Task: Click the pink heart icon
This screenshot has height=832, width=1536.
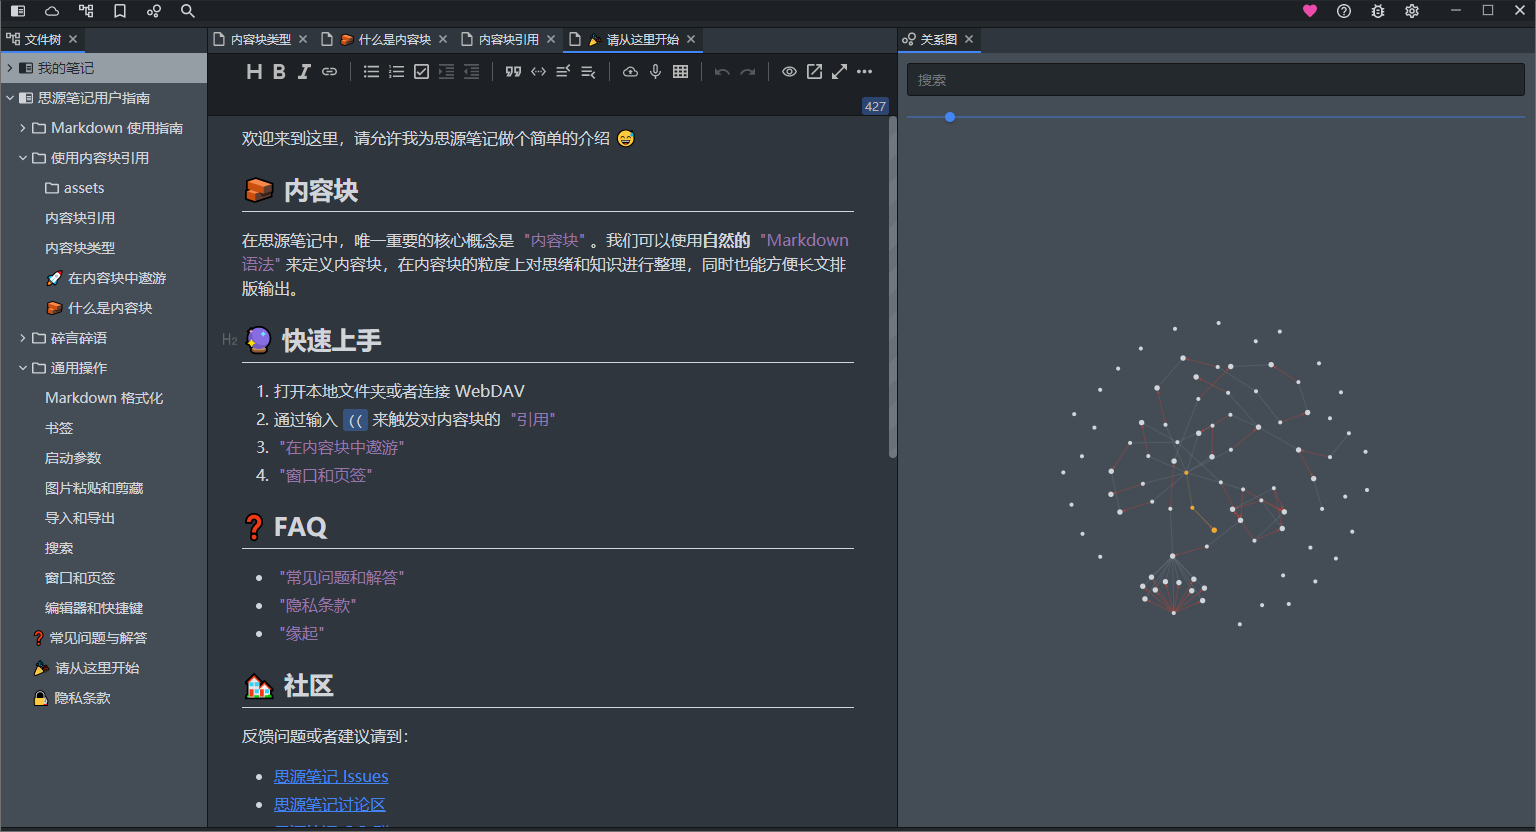Action: click(1310, 11)
